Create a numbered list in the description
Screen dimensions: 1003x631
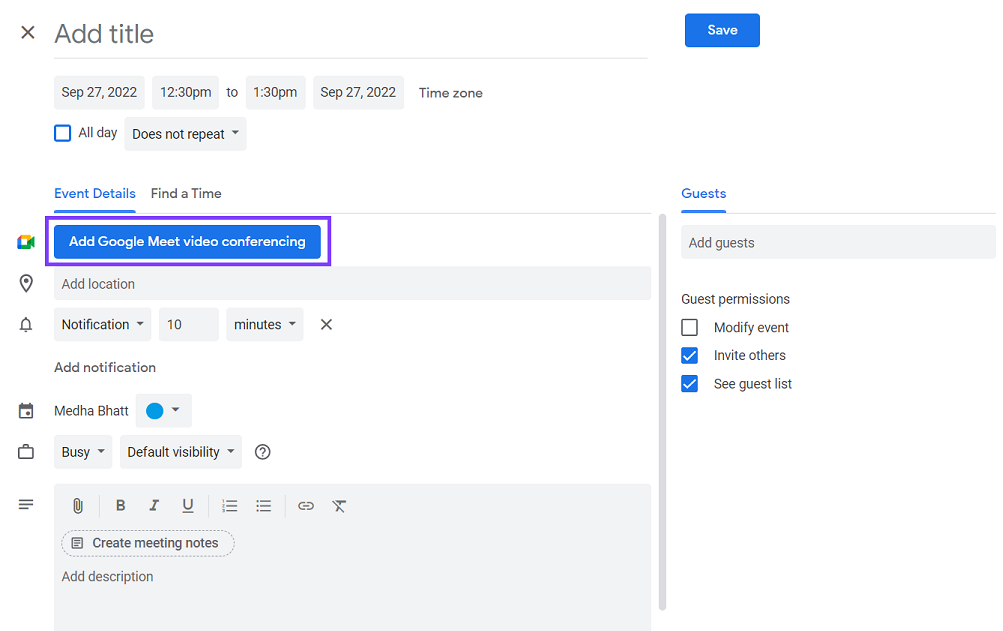[229, 505]
